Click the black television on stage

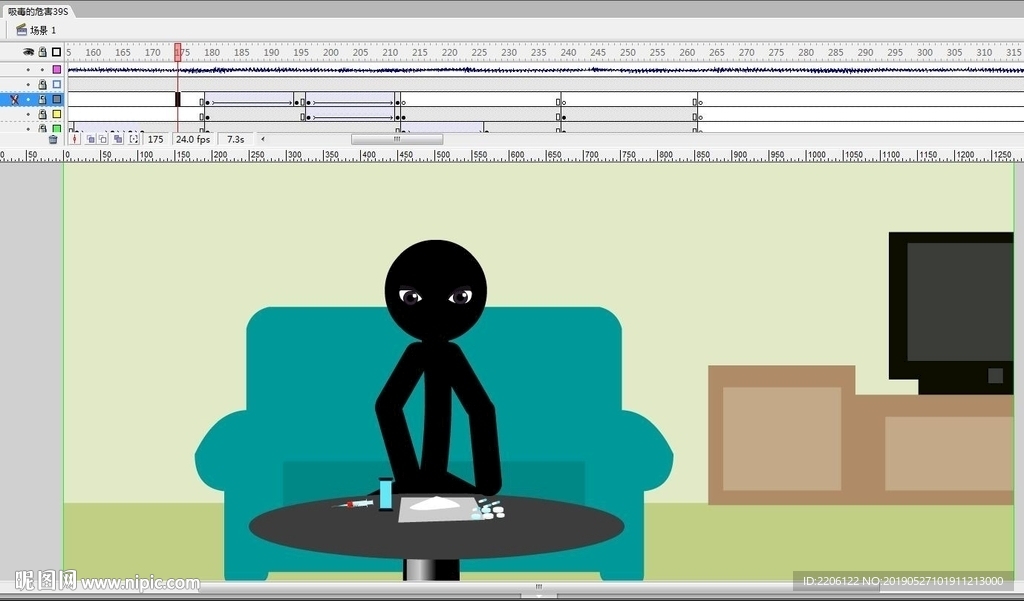(952, 313)
